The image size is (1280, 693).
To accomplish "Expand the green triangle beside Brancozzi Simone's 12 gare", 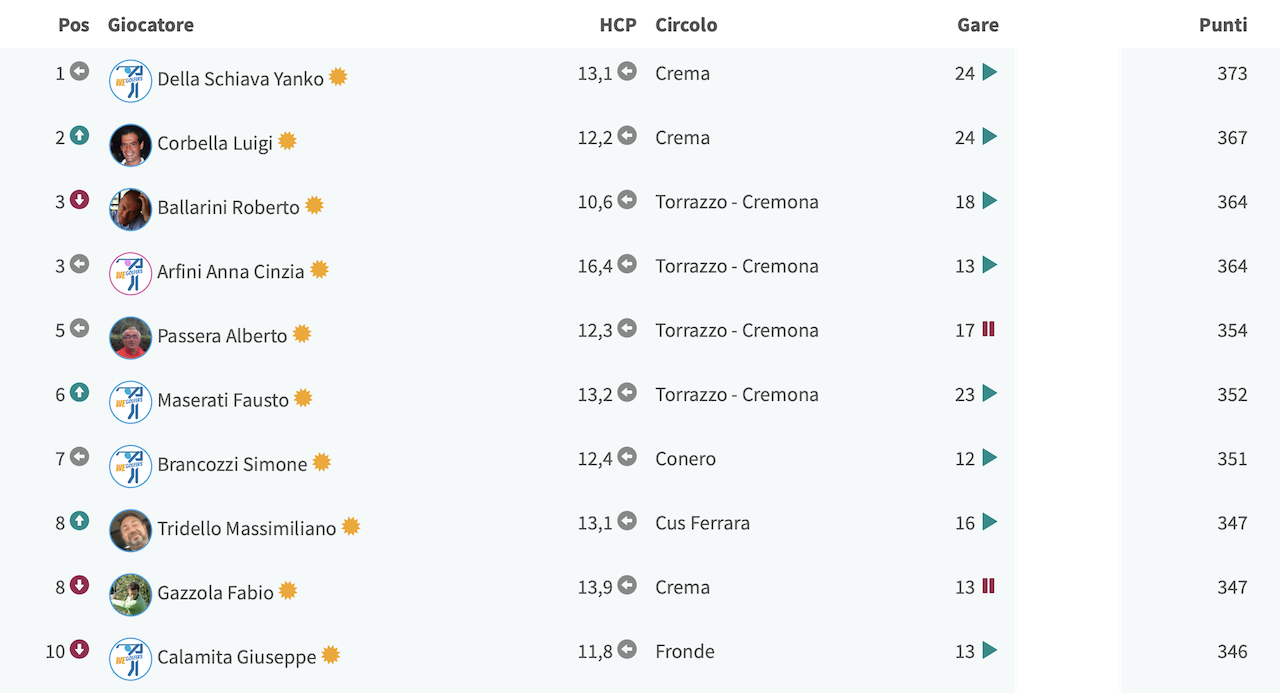I will tap(989, 457).
